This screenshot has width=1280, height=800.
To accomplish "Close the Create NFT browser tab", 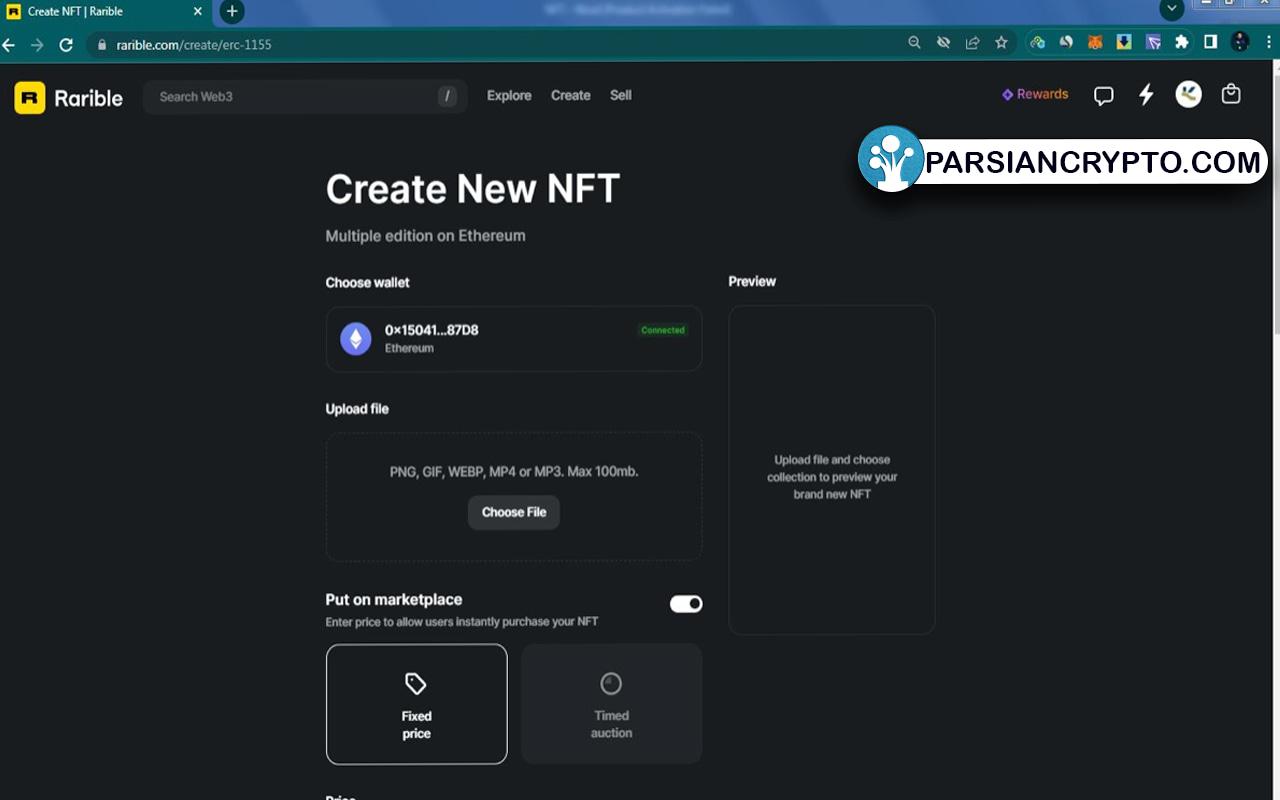I will (x=197, y=12).
